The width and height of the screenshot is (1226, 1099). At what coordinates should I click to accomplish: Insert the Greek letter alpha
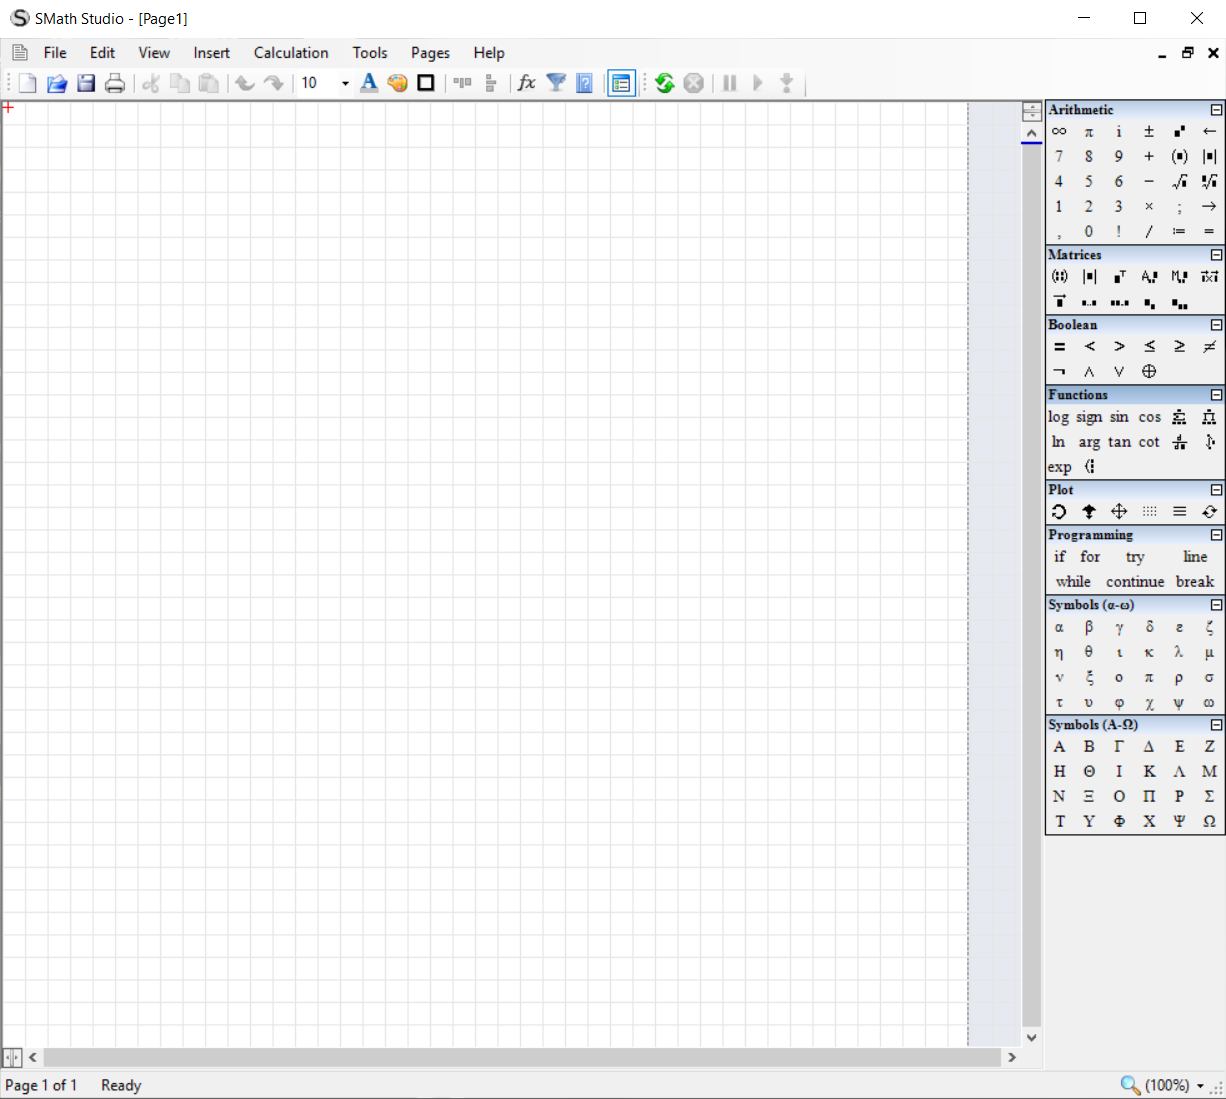[x=1059, y=627]
